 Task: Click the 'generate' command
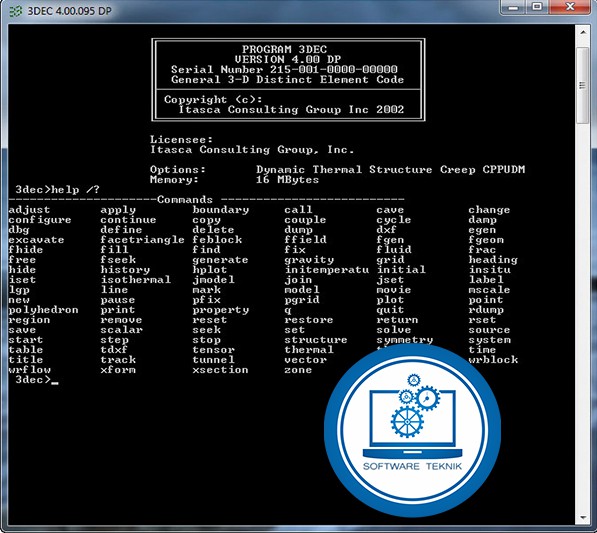220,260
